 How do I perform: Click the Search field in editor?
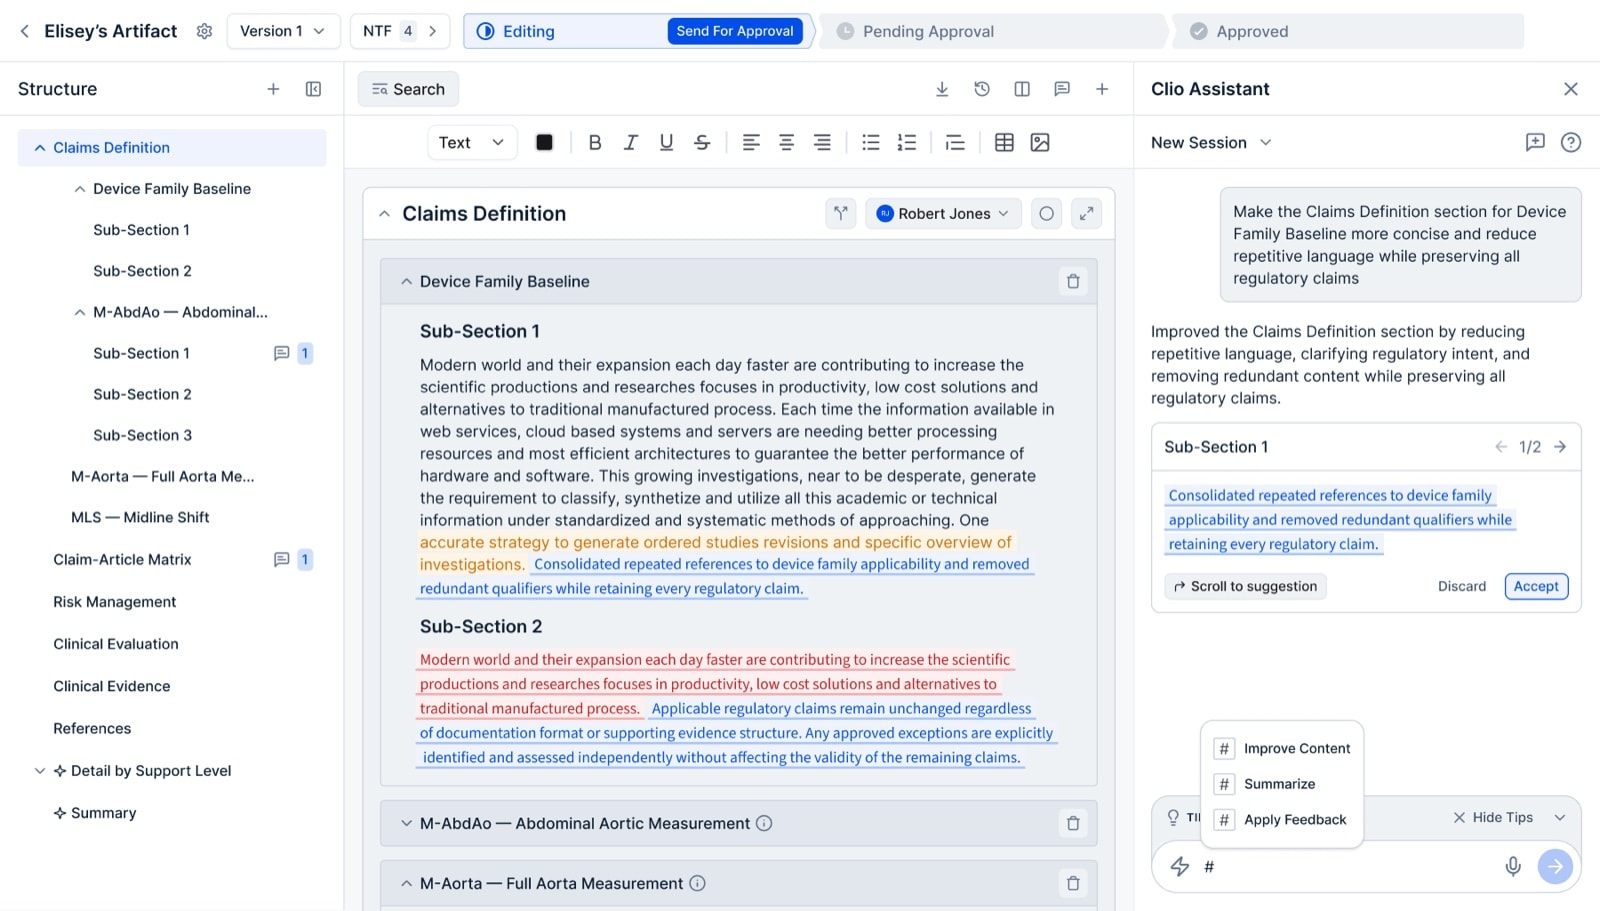408,89
